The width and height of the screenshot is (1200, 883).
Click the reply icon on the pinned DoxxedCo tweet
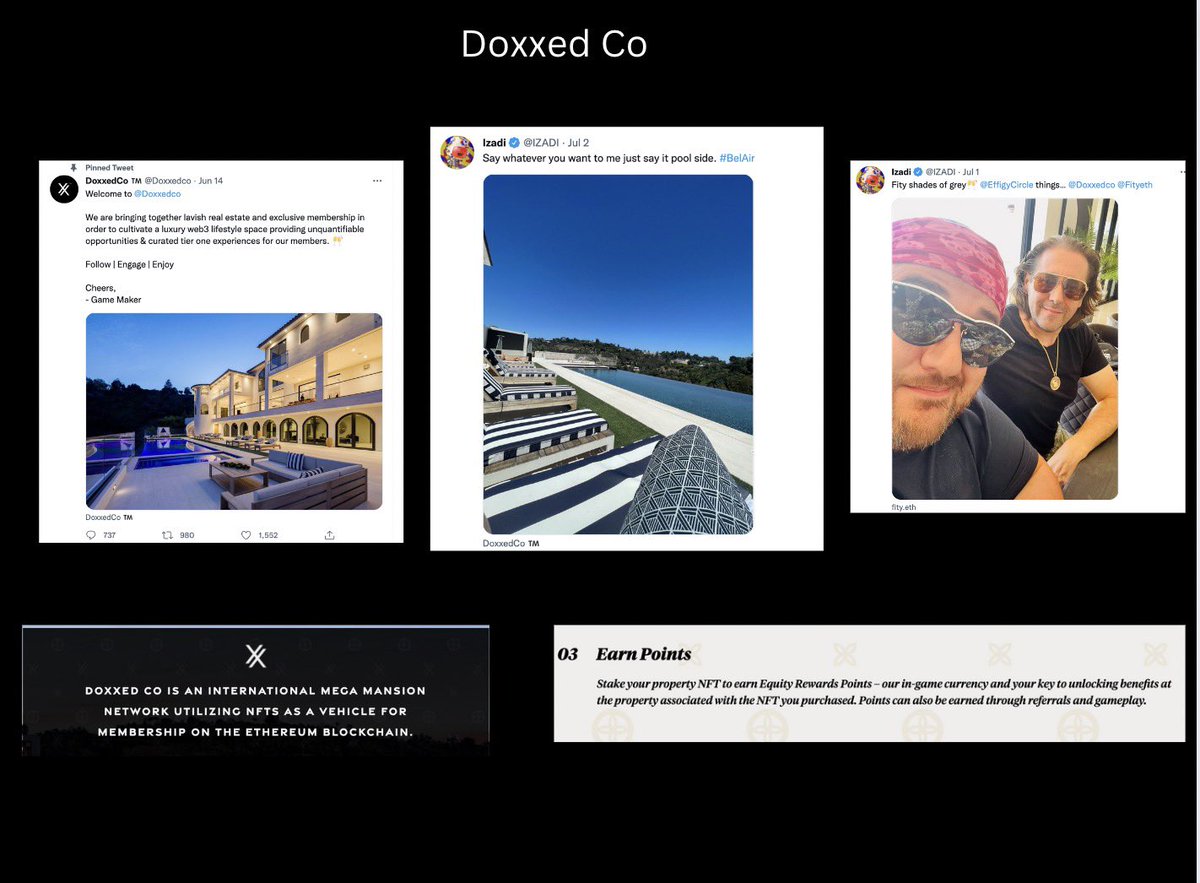pyautogui.click(x=90, y=536)
